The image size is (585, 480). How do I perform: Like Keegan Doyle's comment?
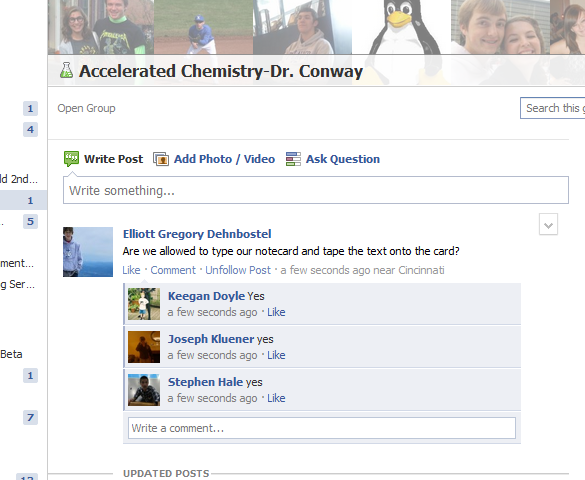pyautogui.click(x=276, y=312)
